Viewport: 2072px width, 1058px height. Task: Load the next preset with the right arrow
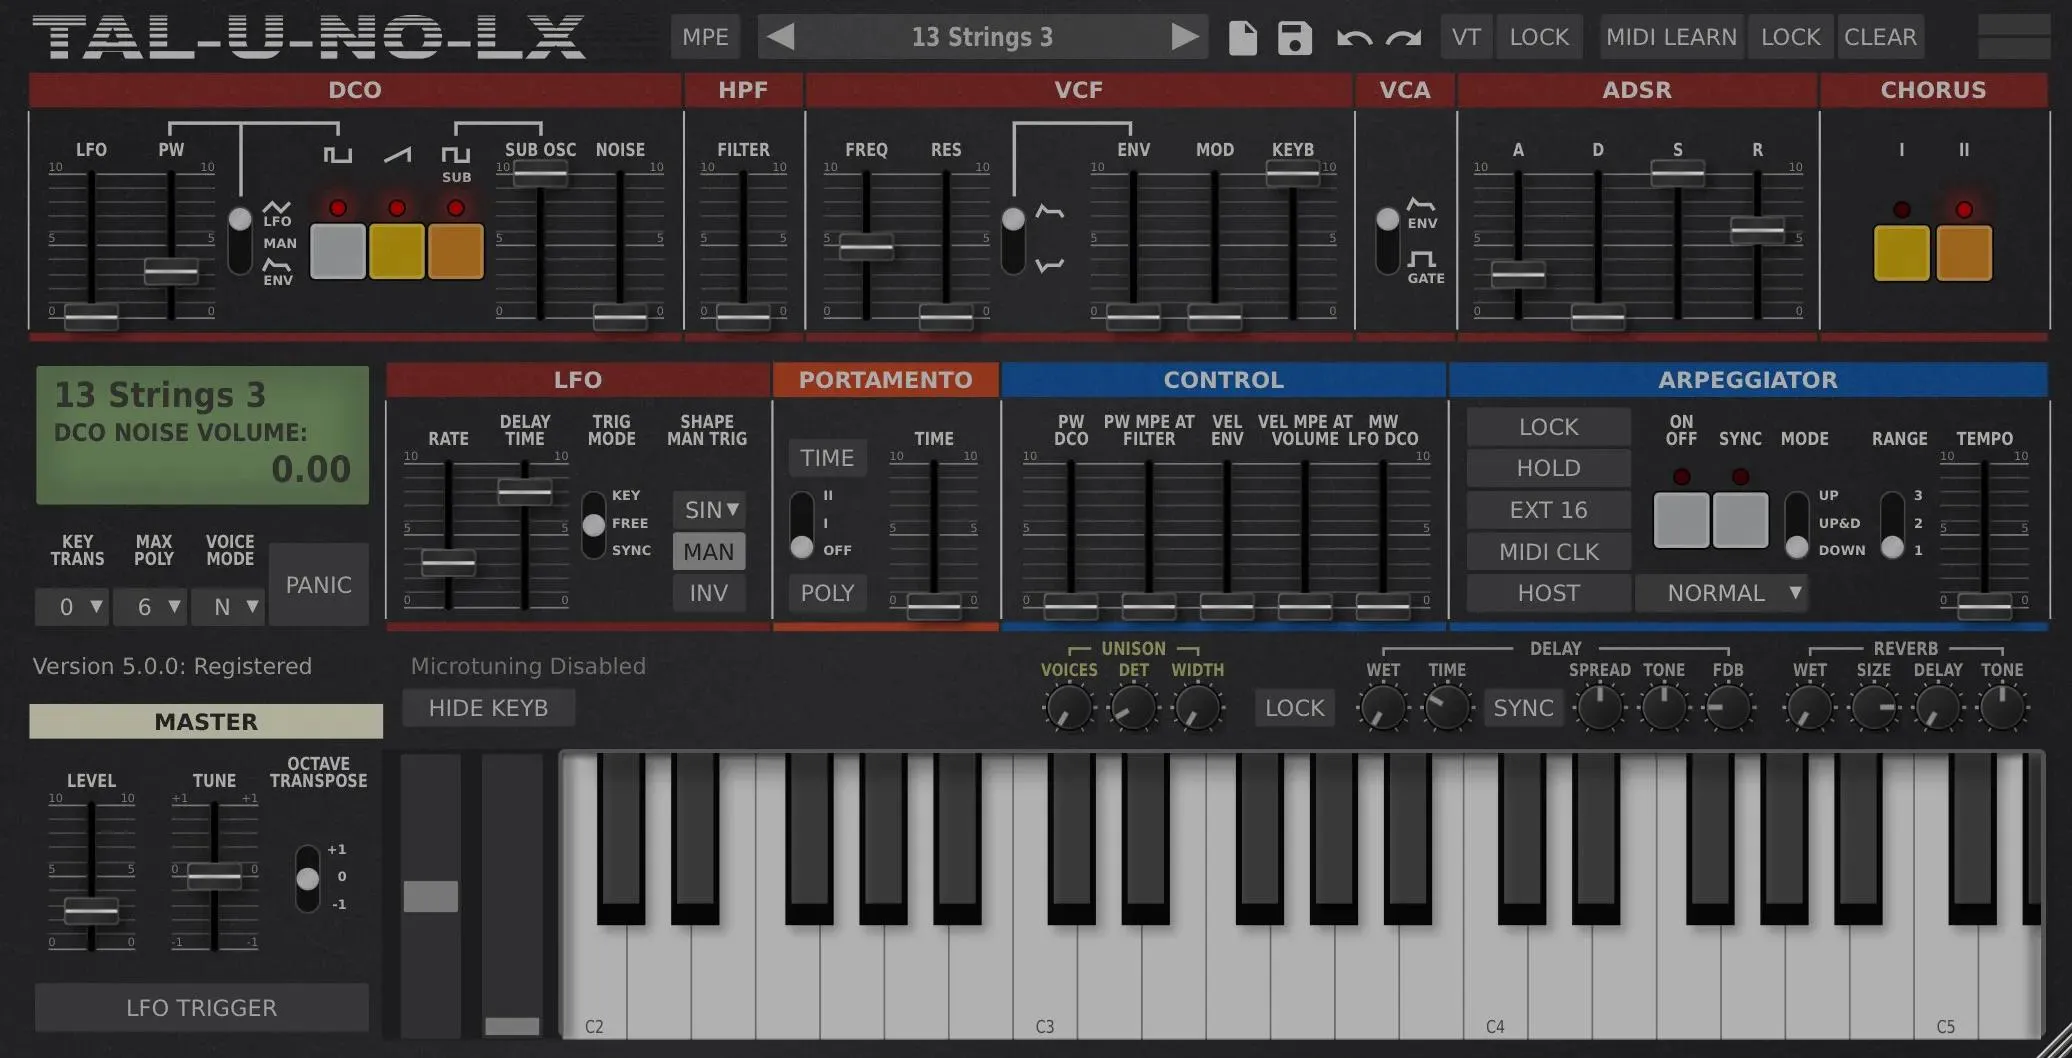1185,37
